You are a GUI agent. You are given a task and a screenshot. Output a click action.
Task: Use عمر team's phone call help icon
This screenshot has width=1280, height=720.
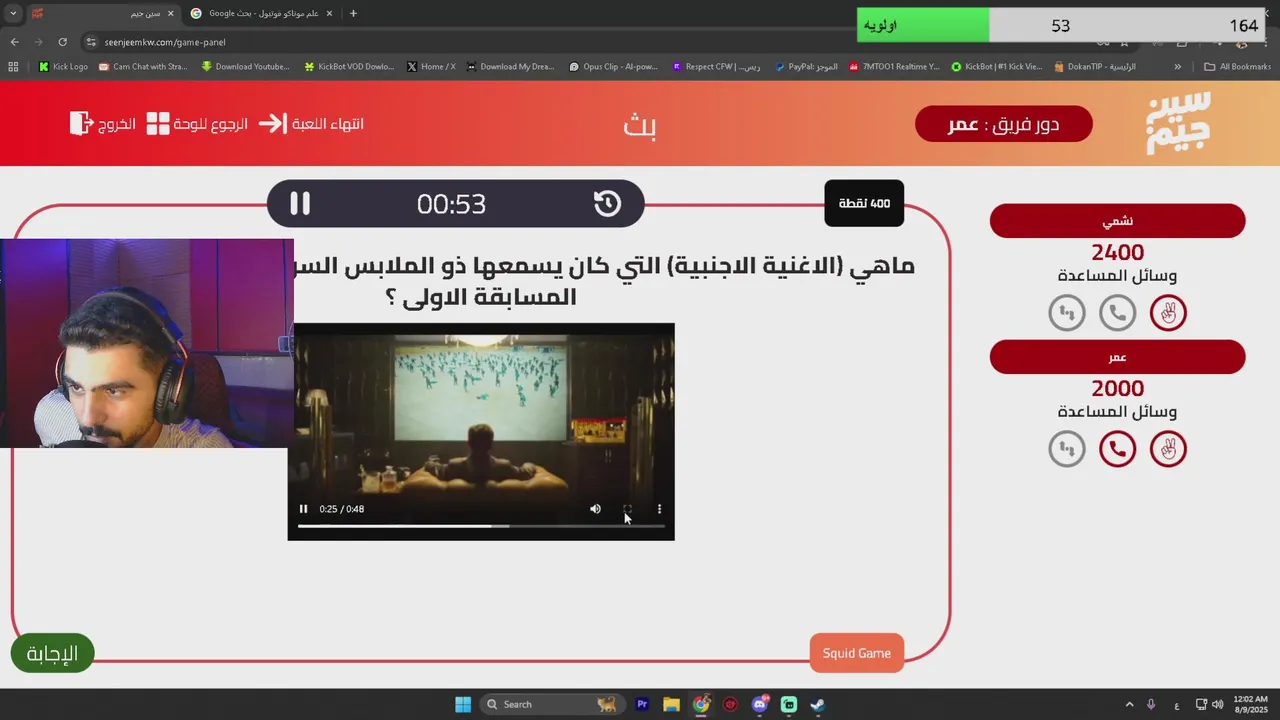click(x=1117, y=449)
